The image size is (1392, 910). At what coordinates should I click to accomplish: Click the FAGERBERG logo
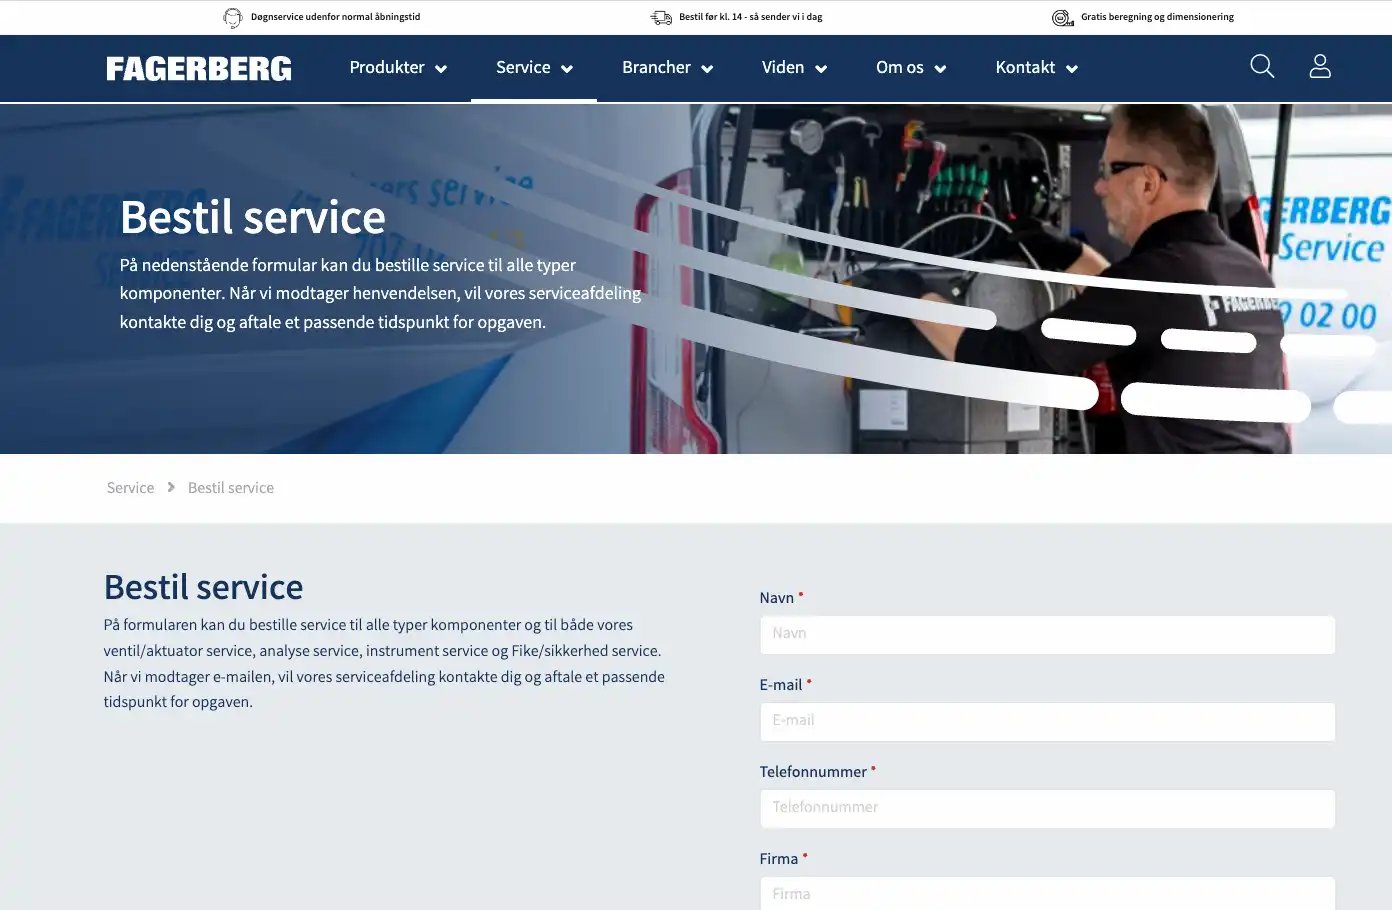[x=199, y=68]
